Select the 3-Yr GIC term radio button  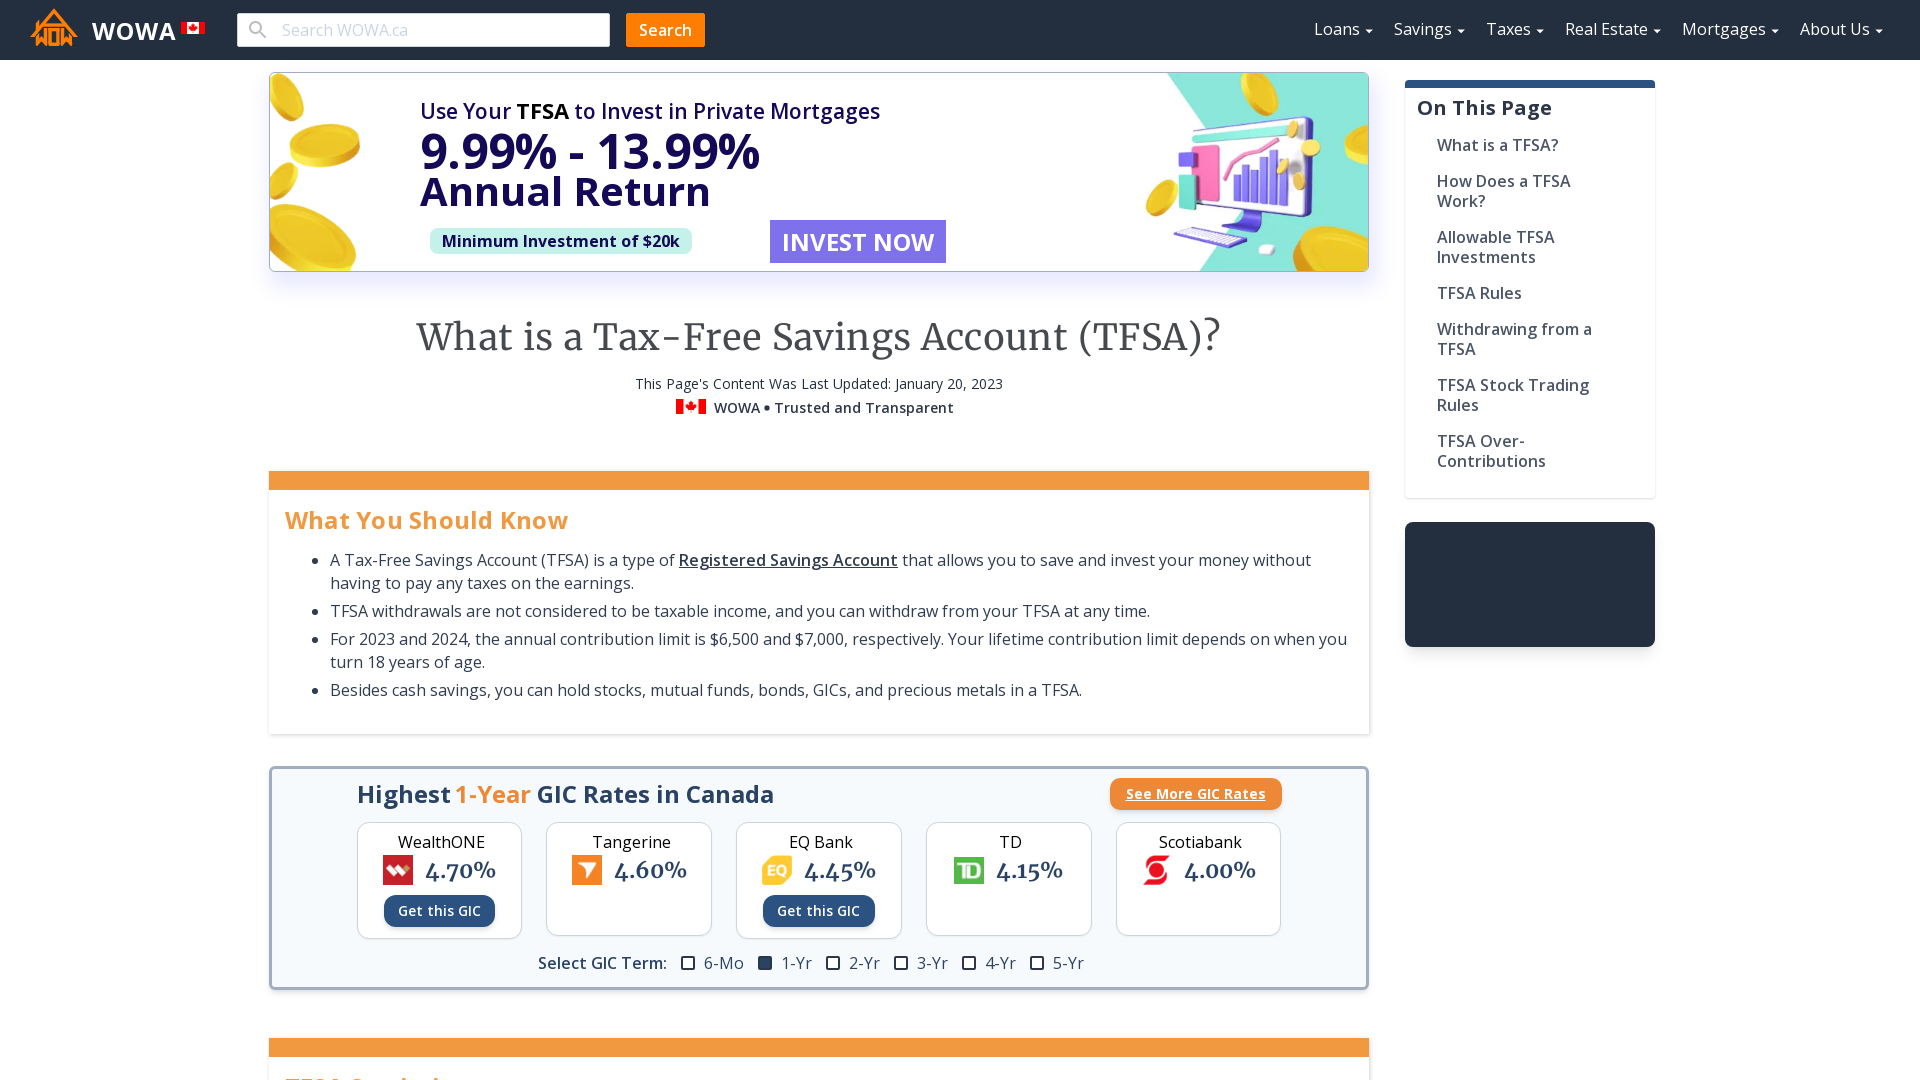pos(902,963)
